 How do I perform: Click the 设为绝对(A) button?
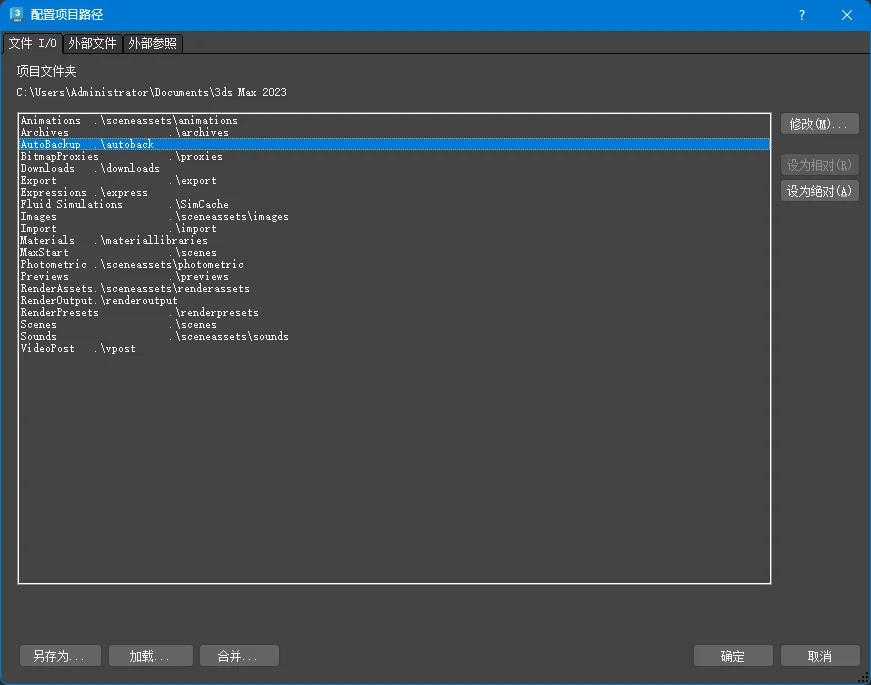[819, 191]
